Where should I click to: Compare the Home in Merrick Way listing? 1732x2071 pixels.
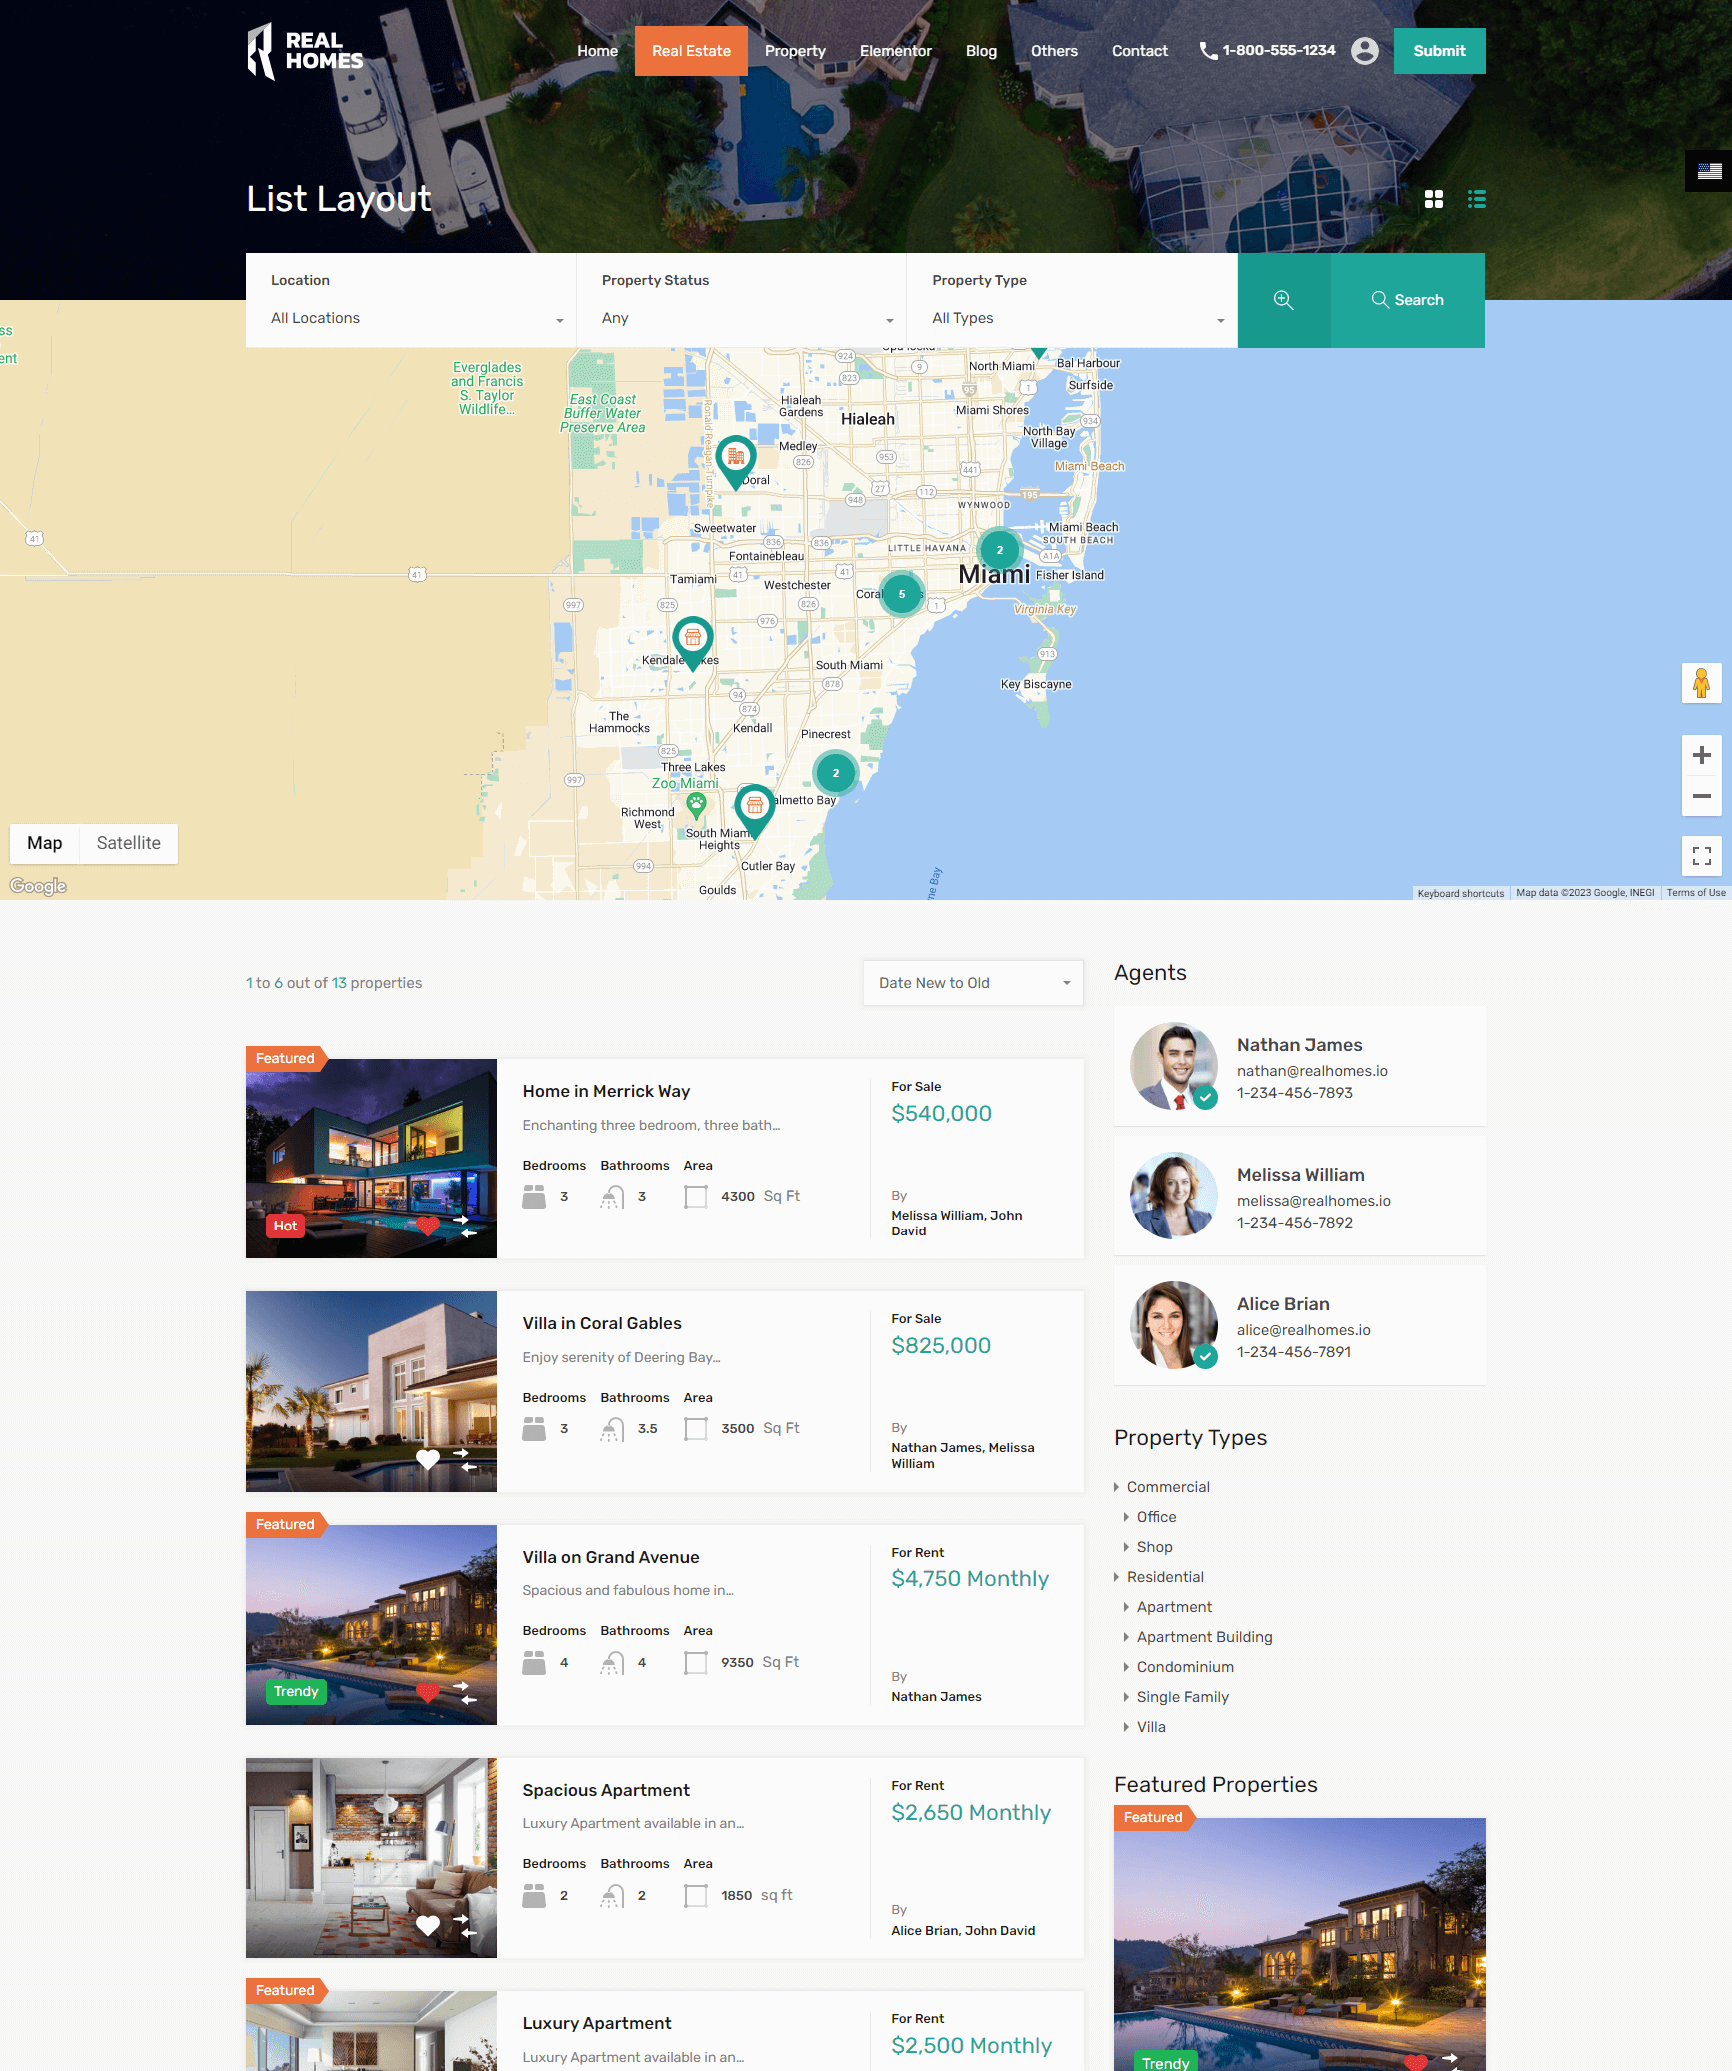(464, 1226)
